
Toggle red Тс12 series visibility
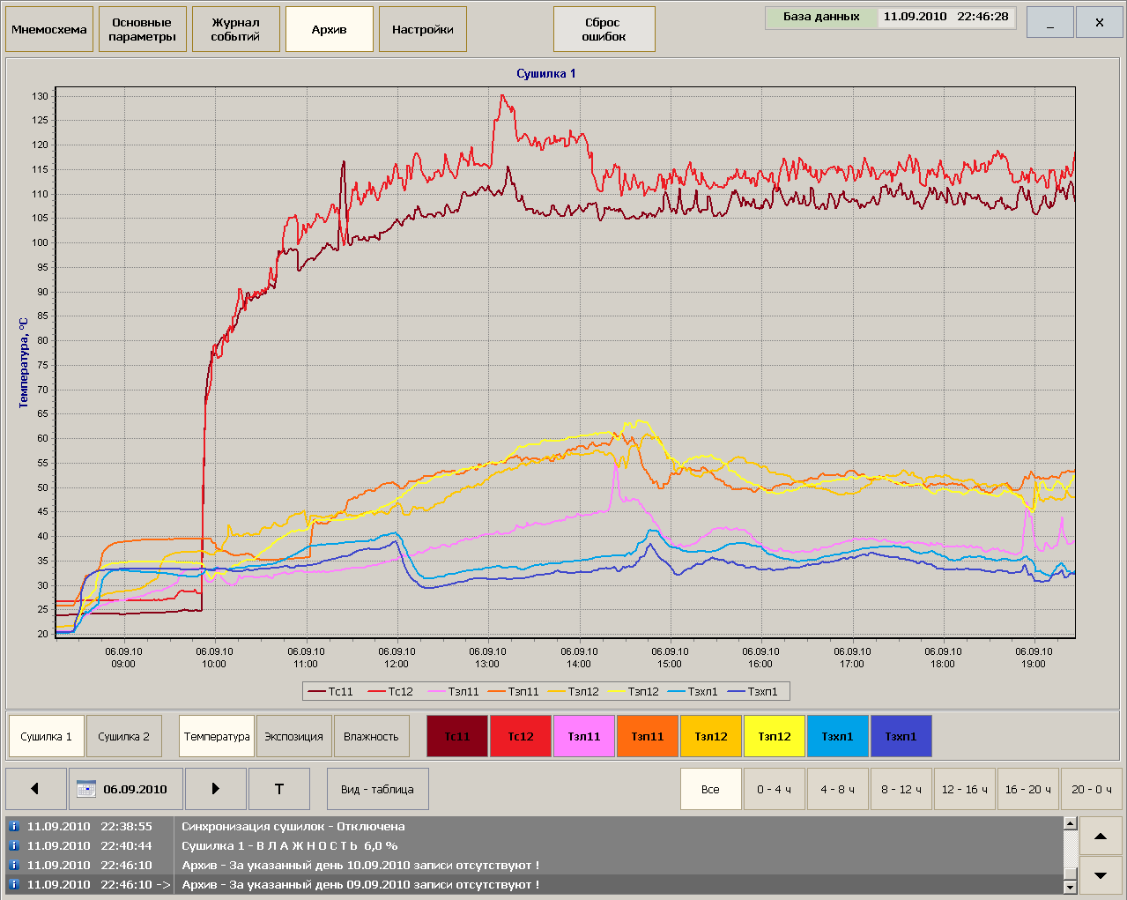tap(521, 736)
